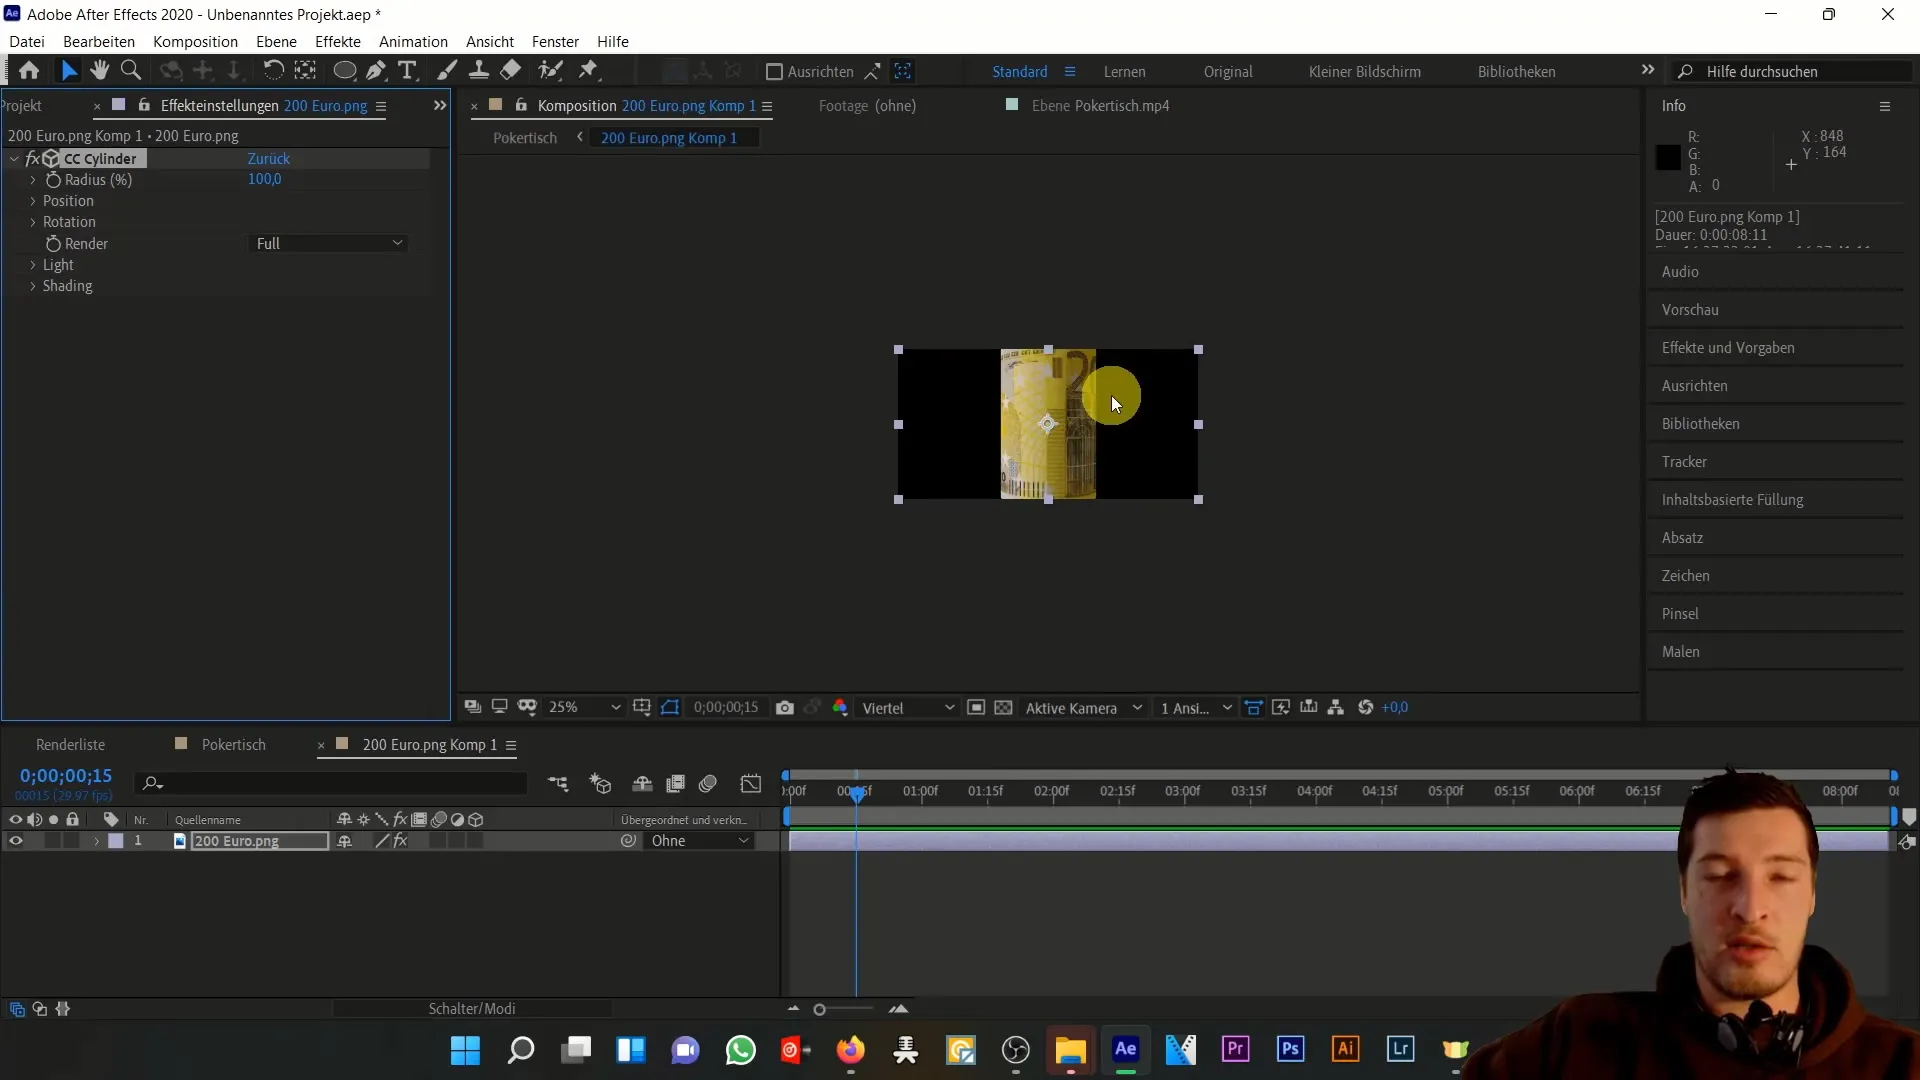Expand the Position property under CC Cylinder
Viewport: 1920px width, 1080px height.
[x=33, y=200]
